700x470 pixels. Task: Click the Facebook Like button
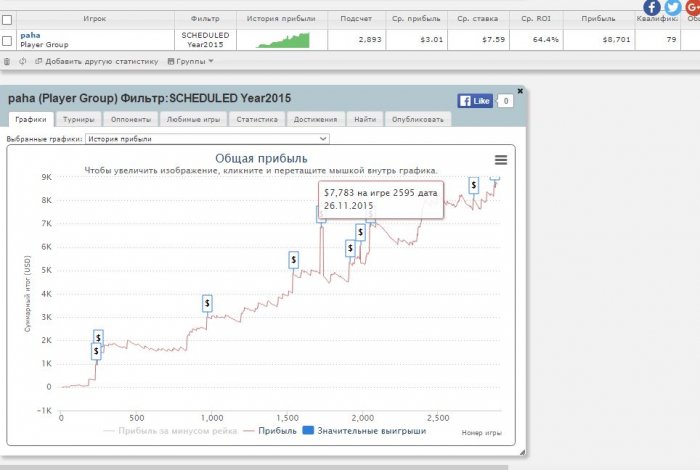475,101
